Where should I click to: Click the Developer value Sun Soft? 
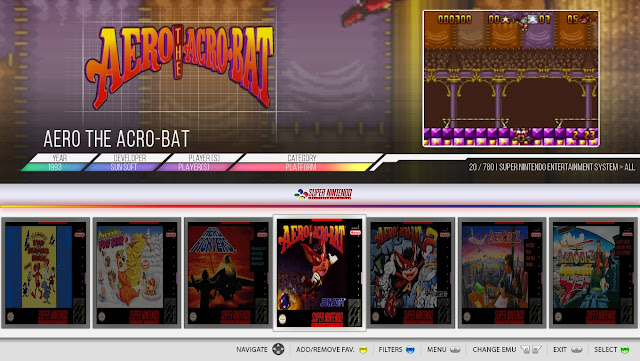tap(123, 167)
